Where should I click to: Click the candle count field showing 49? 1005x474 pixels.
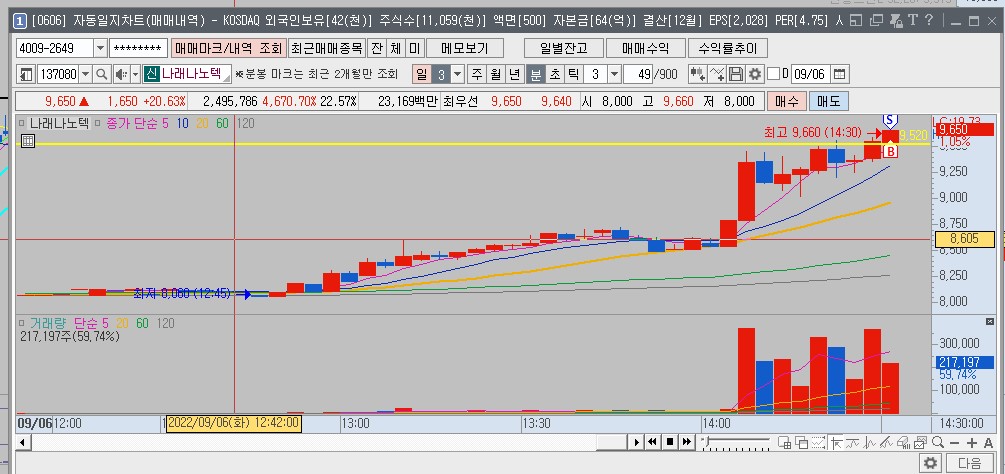638,74
